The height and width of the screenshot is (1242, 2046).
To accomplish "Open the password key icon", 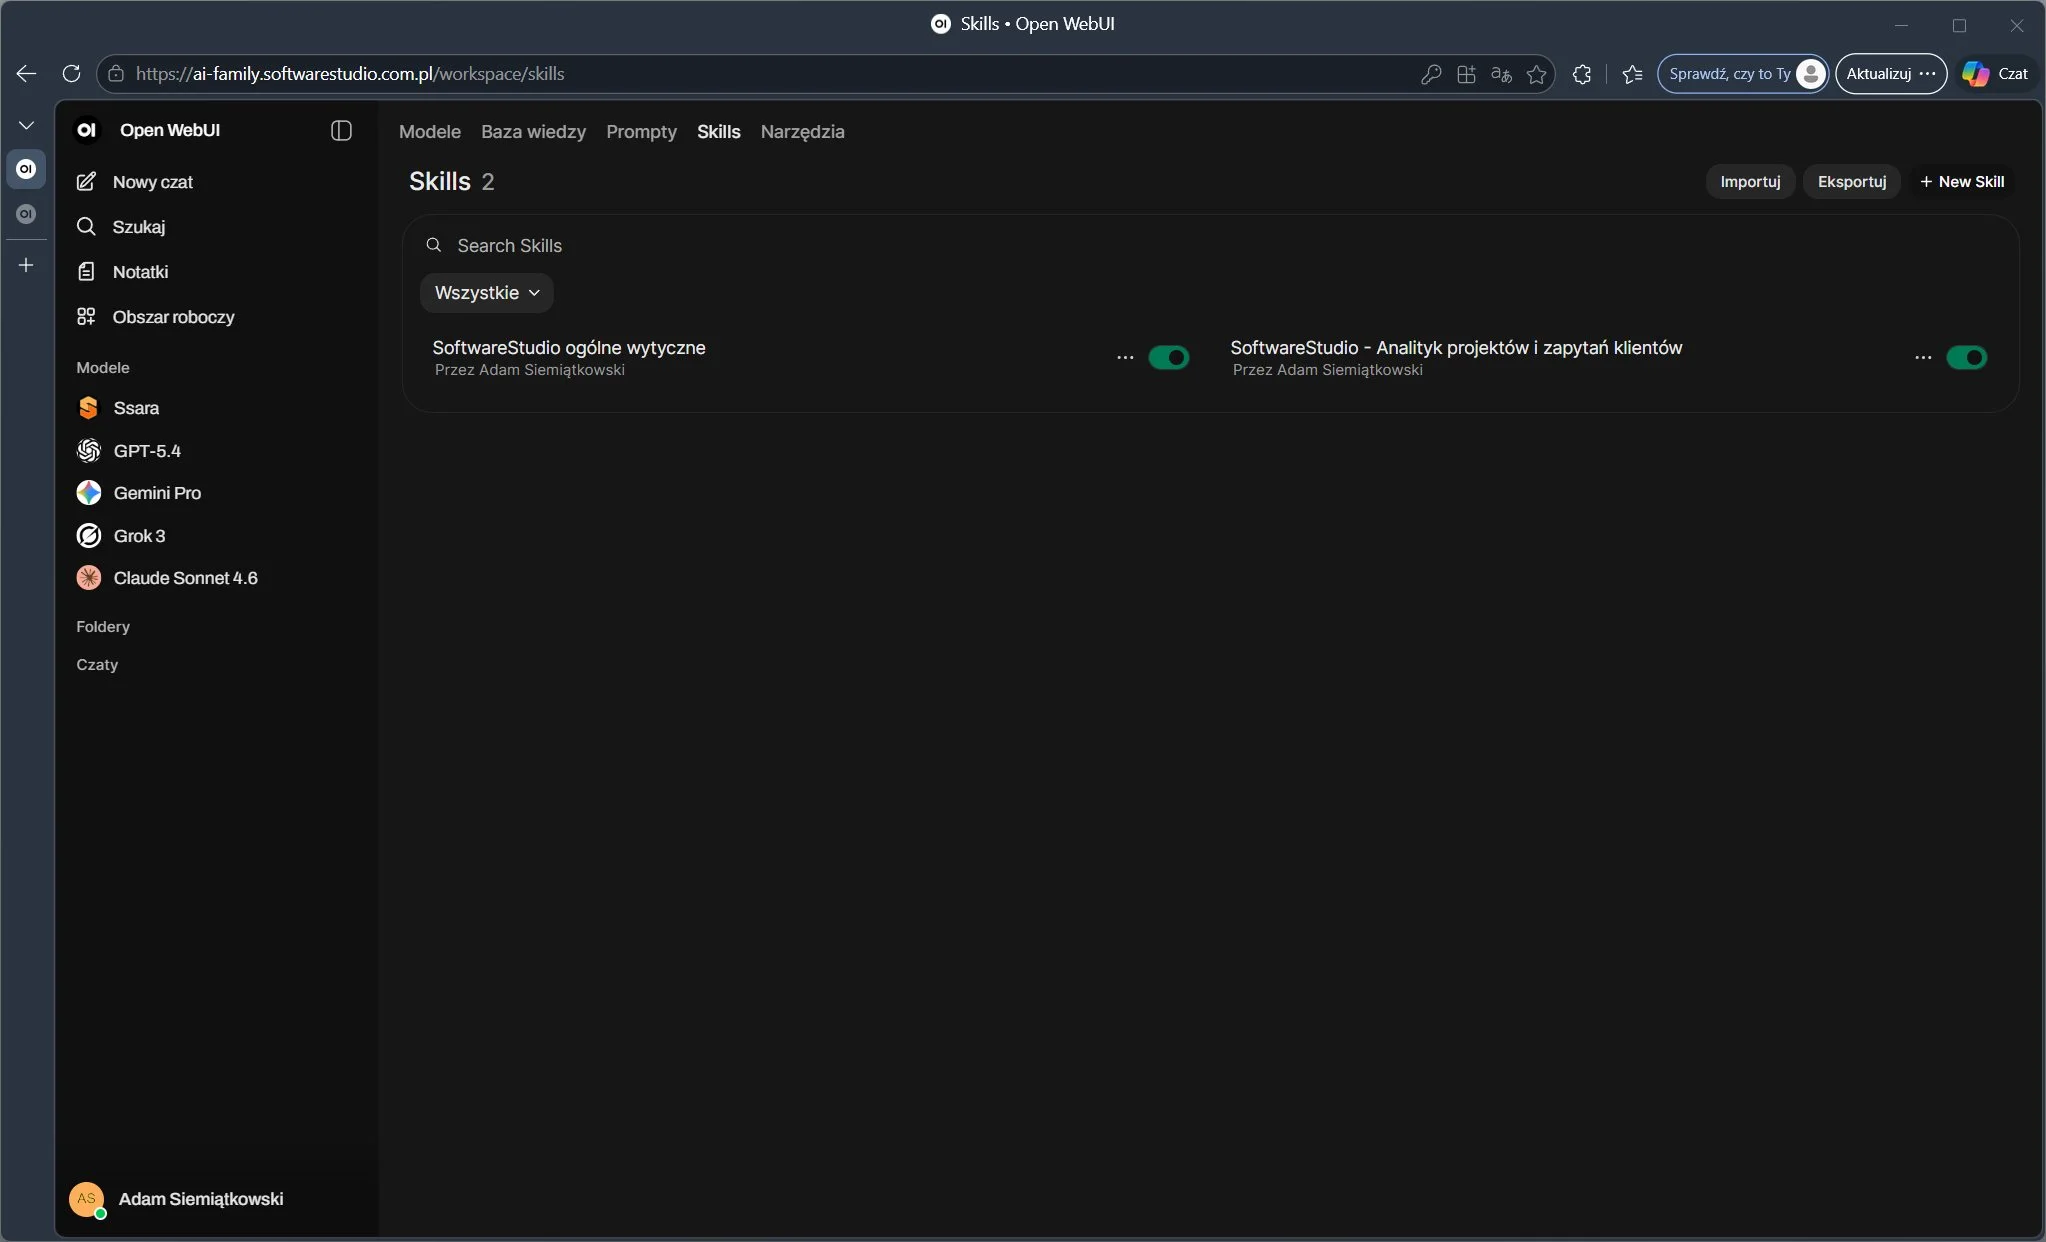I will (1431, 74).
